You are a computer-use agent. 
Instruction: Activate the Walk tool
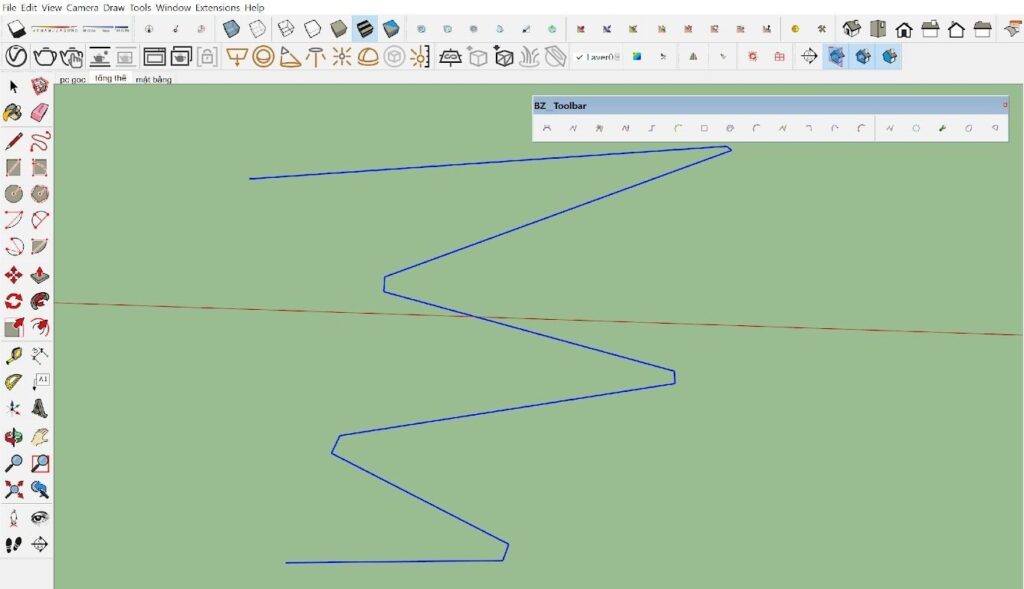pyautogui.click(x=12, y=543)
